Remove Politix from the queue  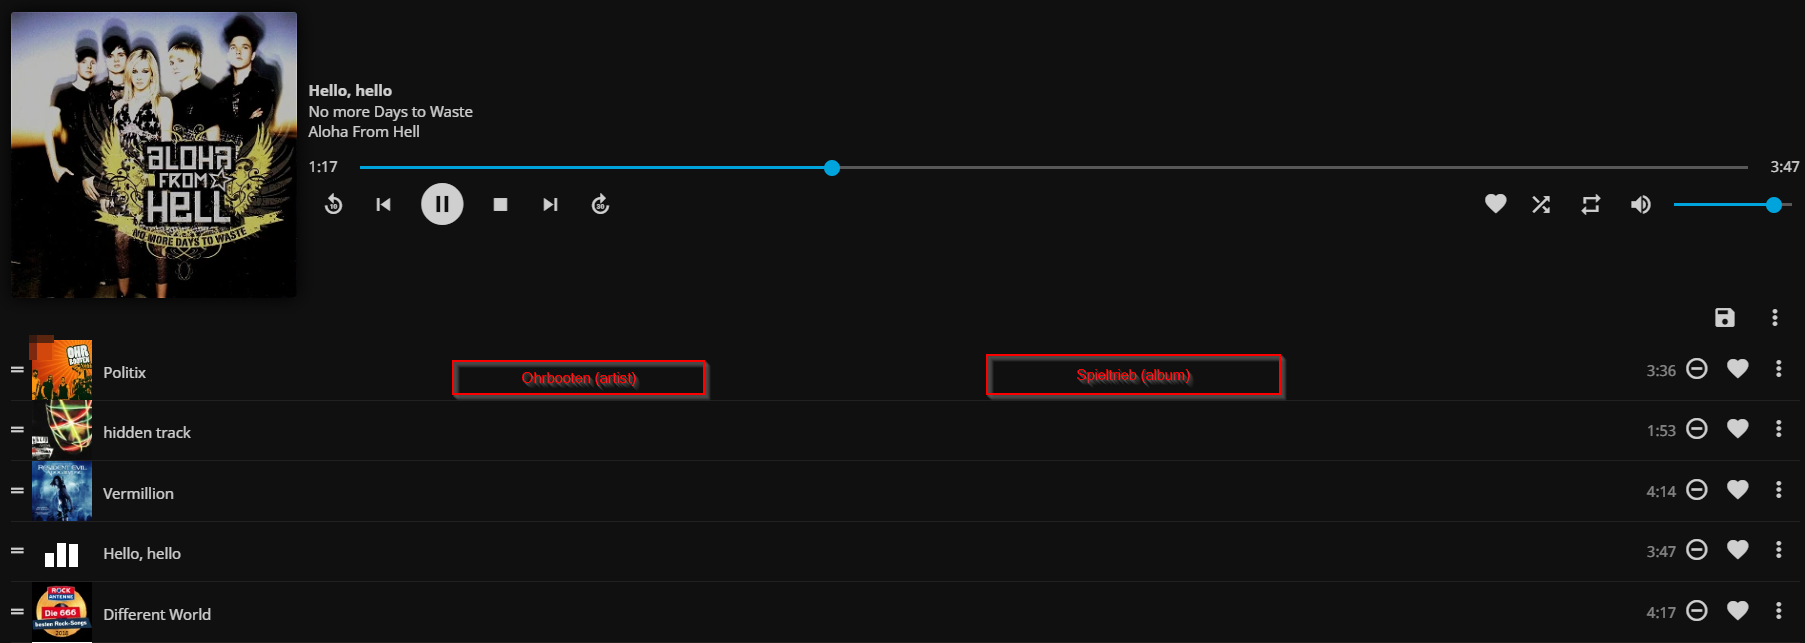pos(1696,369)
